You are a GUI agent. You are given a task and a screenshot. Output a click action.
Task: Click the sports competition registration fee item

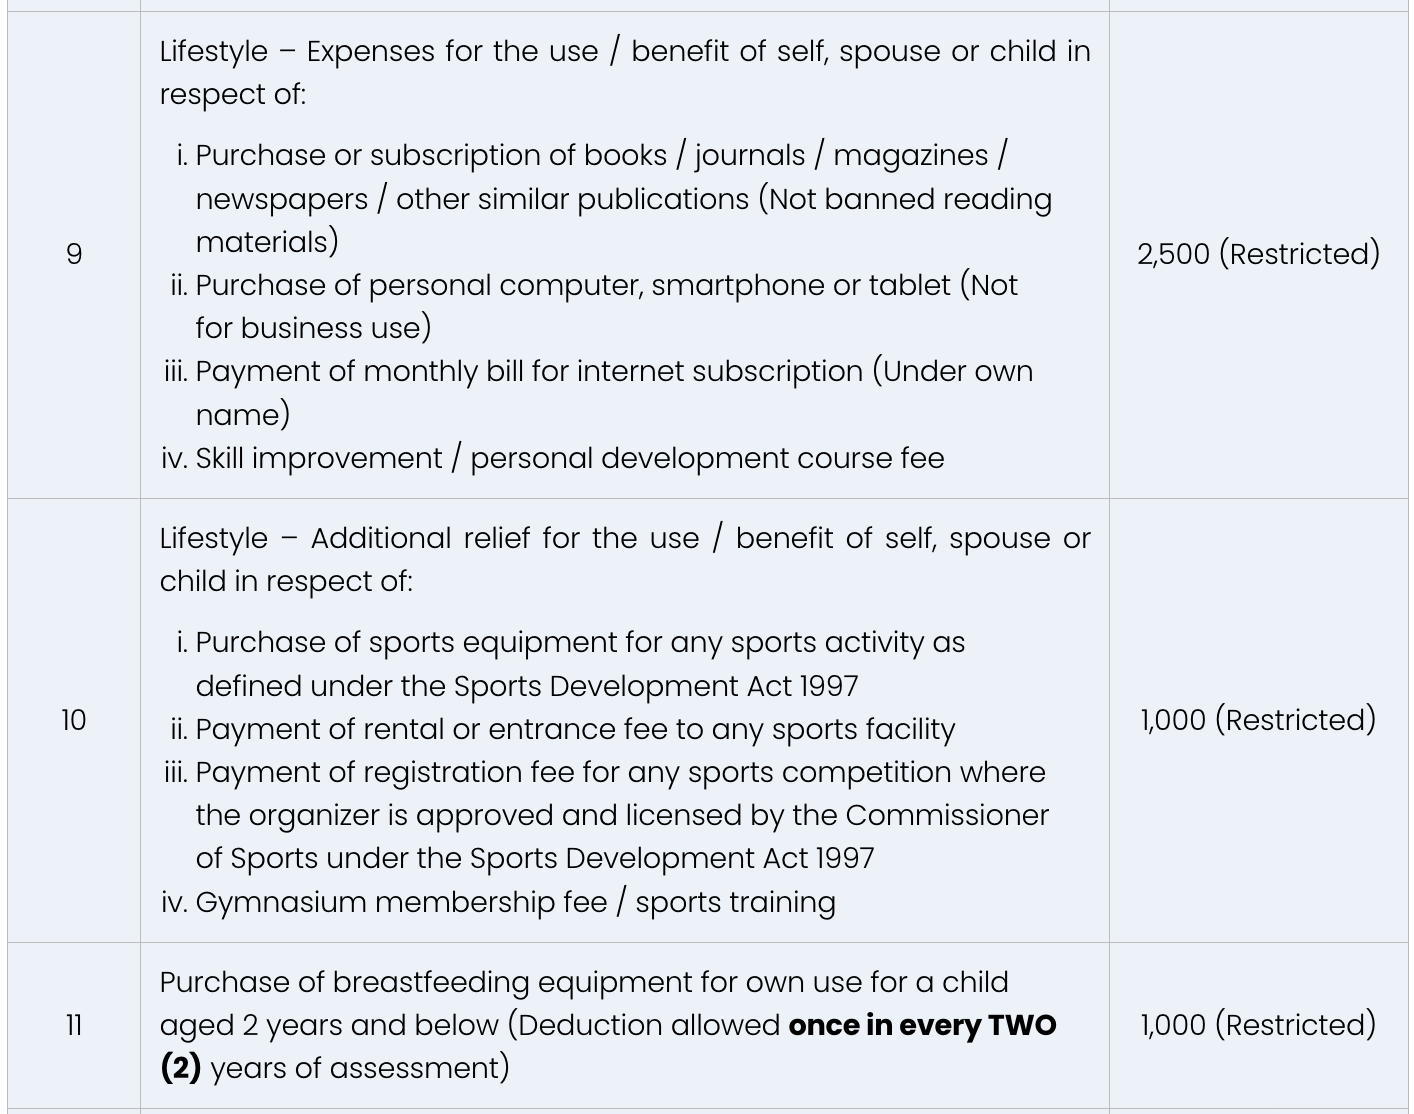[606, 815]
